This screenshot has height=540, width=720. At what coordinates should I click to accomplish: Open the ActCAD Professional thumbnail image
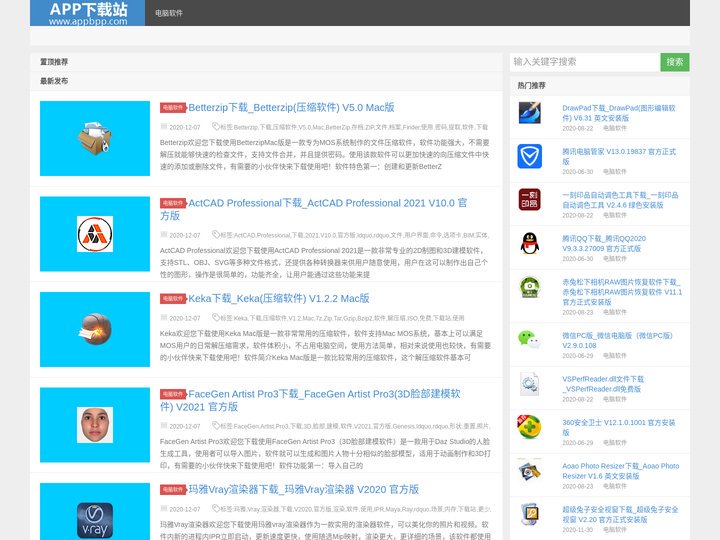pyautogui.click(x=95, y=234)
